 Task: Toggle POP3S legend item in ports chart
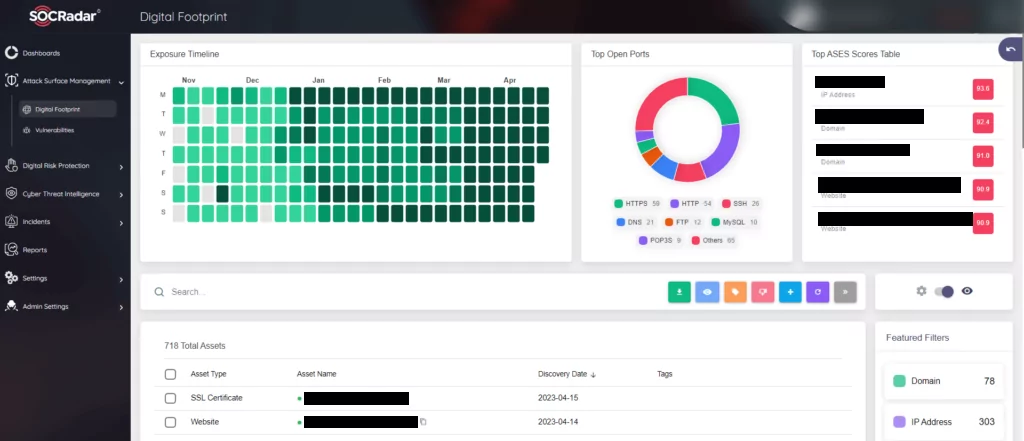[x=660, y=240]
